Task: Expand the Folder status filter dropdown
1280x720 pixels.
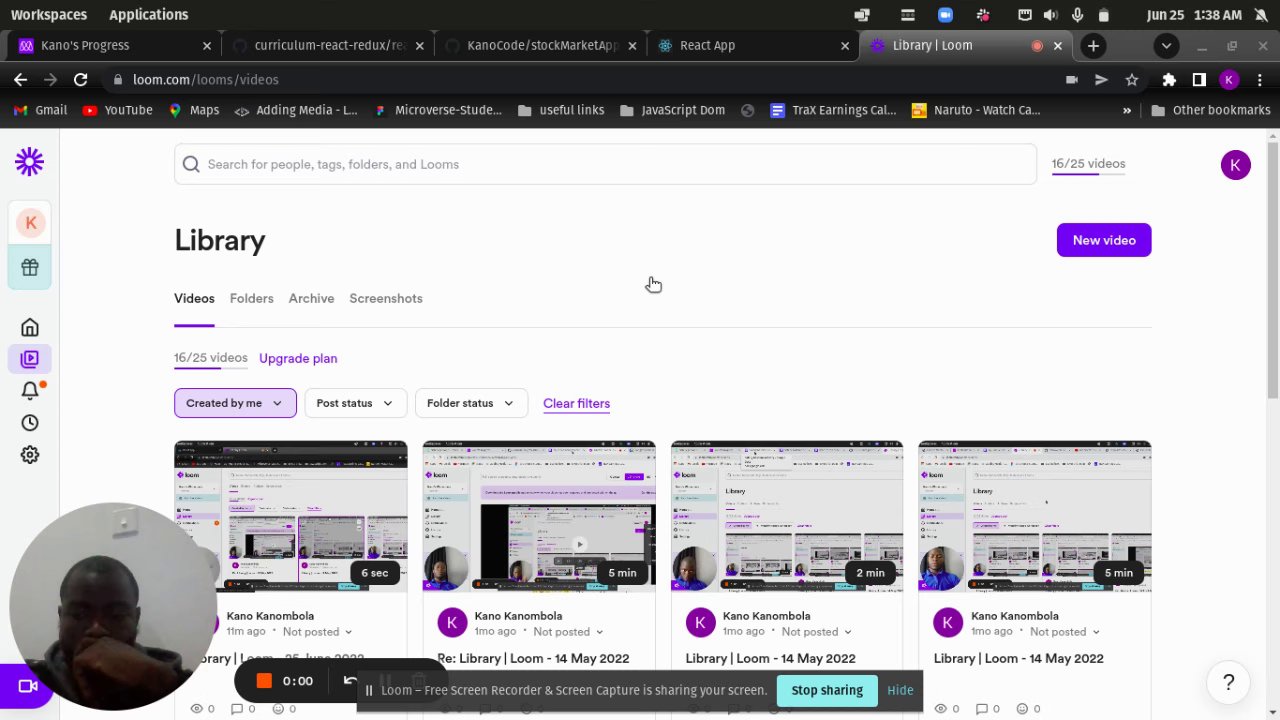Action: pyautogui.click(x=470, y=403)
